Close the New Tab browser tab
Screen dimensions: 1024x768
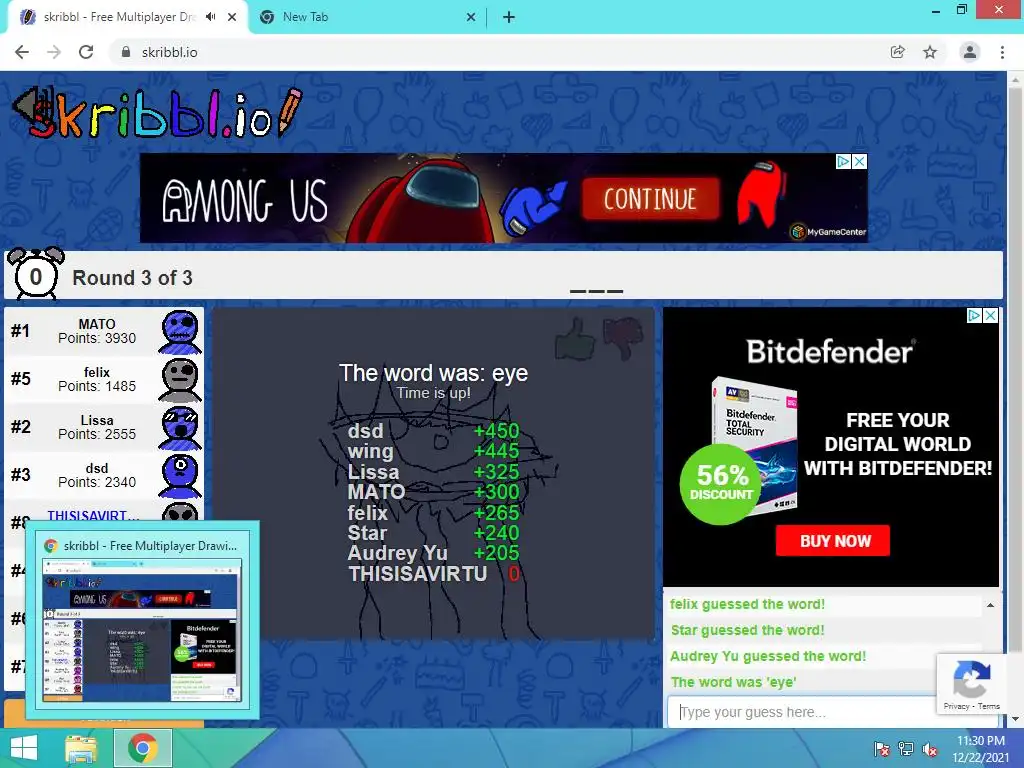[x=471, y=17]
